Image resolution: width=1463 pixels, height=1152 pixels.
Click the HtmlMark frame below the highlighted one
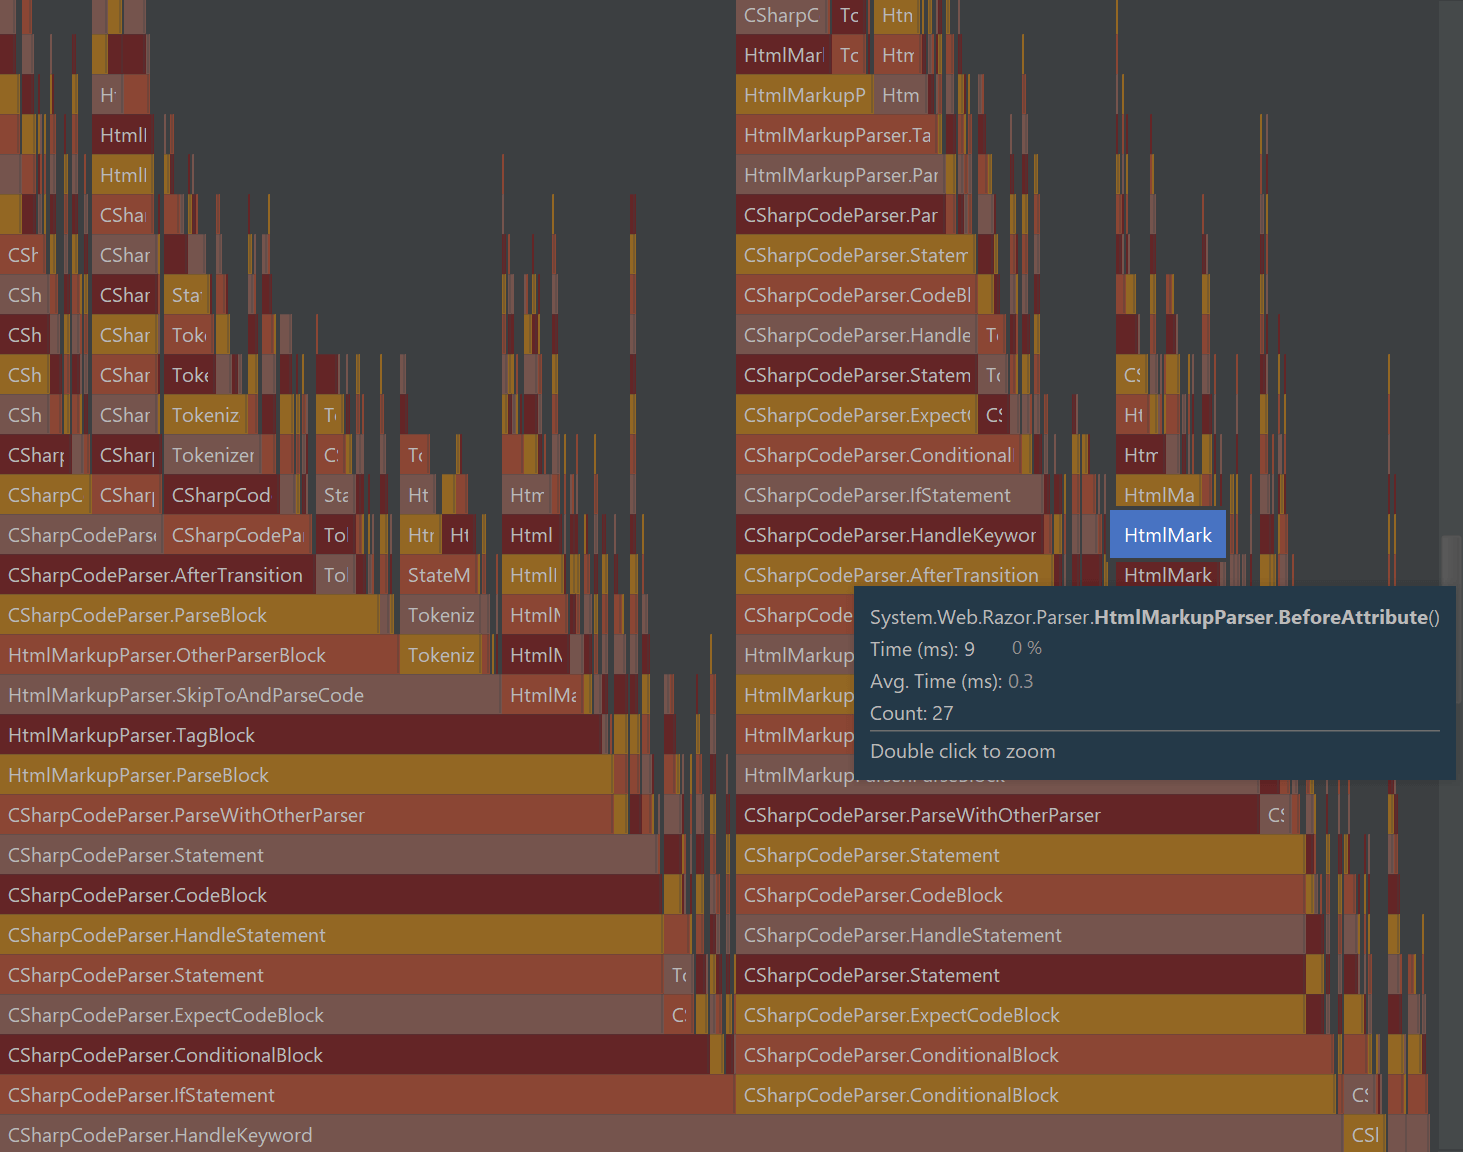pyautogui.click(x=1166, y=575)
